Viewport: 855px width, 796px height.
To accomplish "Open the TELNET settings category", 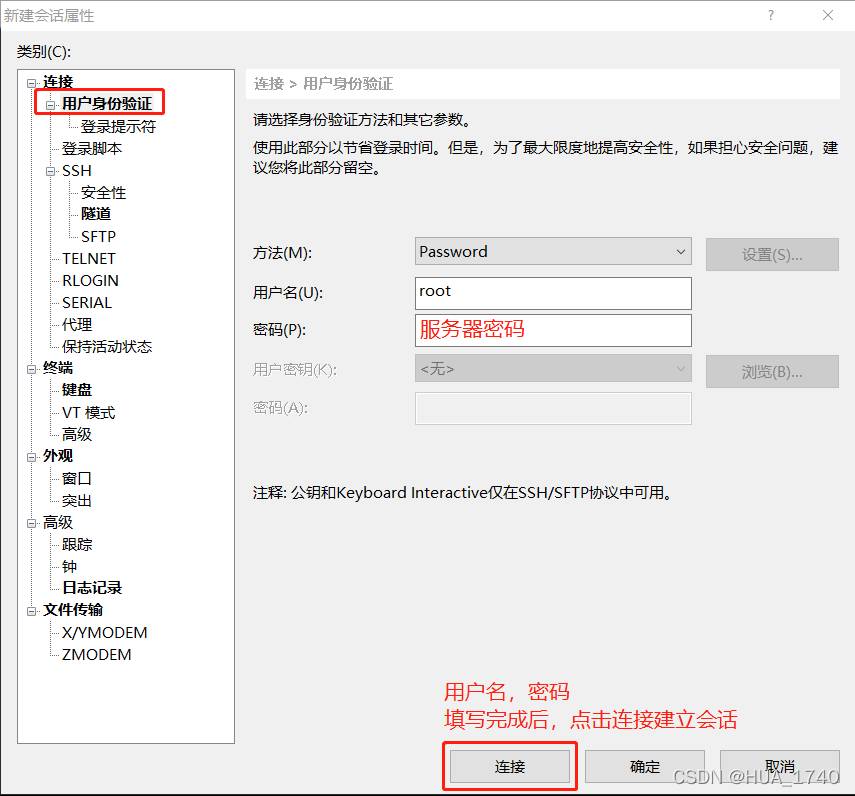I will (x=89, y=258).
